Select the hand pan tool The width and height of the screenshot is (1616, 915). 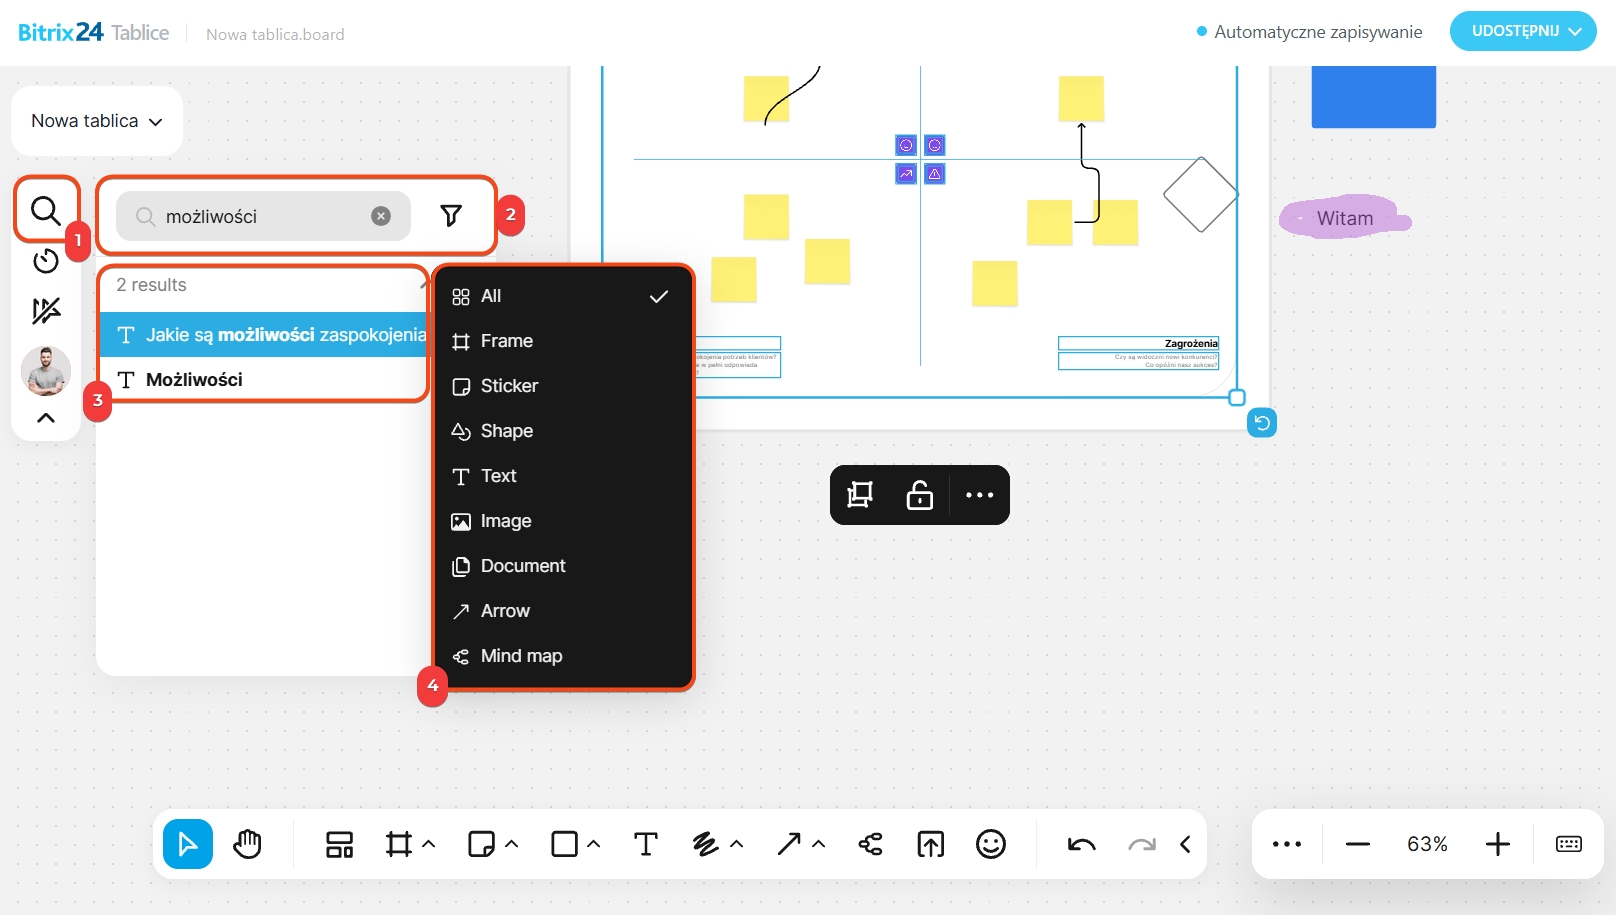(x=247, y=844)
